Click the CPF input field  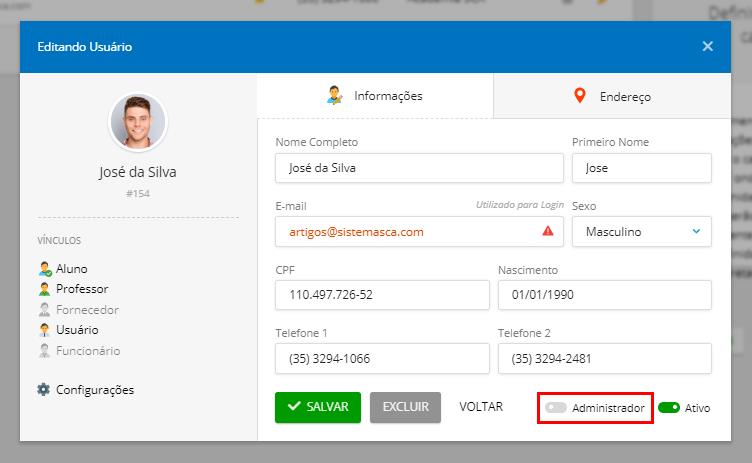coord(382,295)
